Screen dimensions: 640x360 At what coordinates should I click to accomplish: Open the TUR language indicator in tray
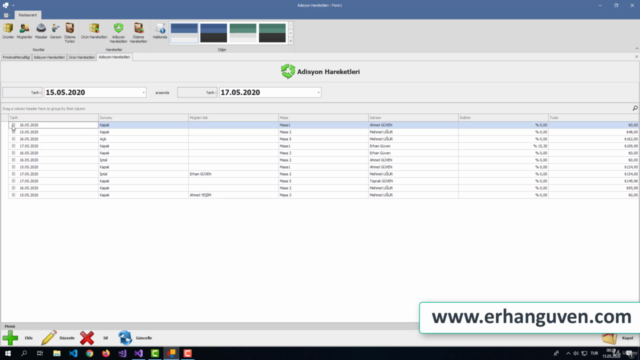pos(594,353)
